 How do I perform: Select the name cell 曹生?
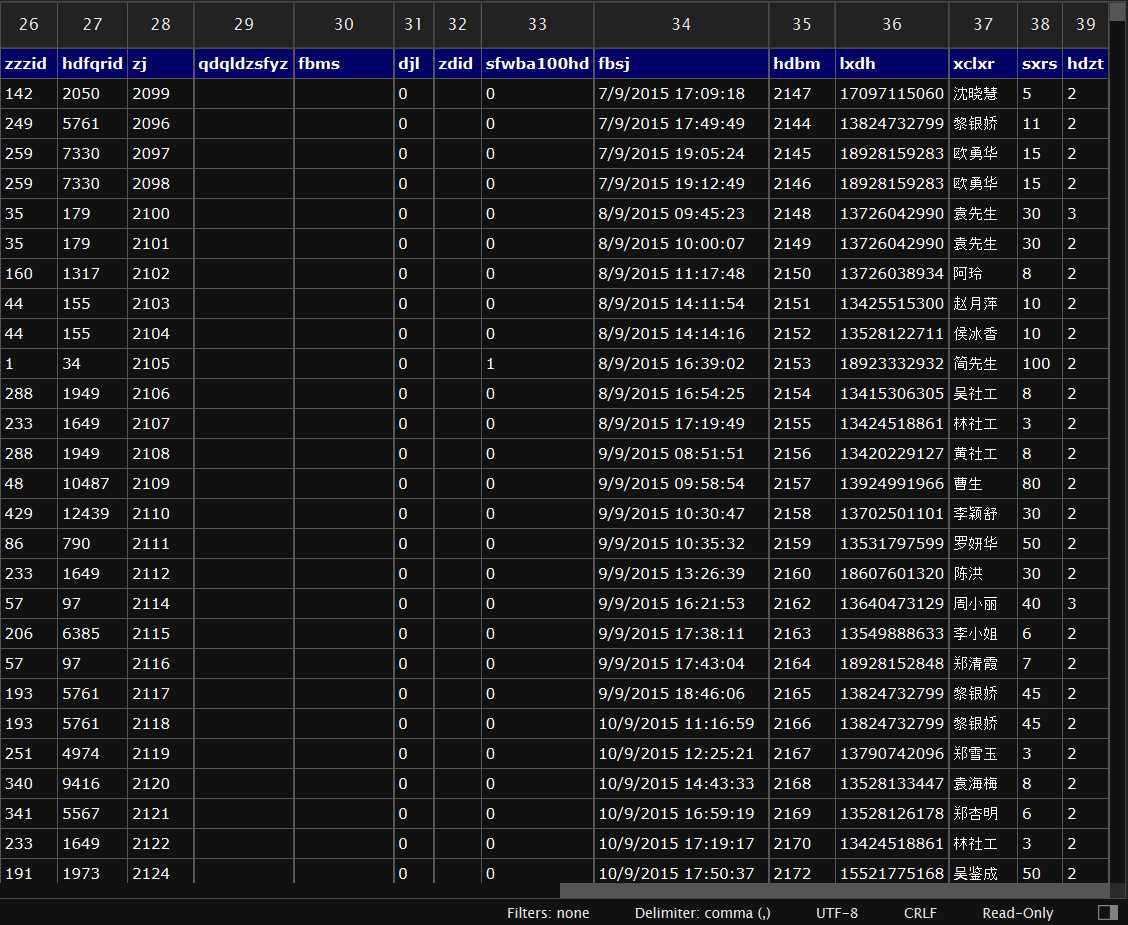pos(983,483)
